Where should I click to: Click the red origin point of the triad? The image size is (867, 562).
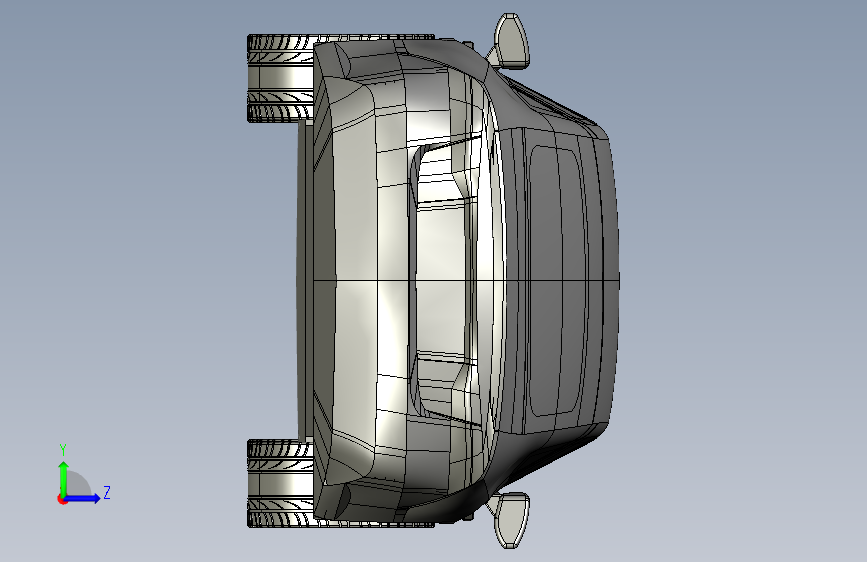tap(62, 499)
